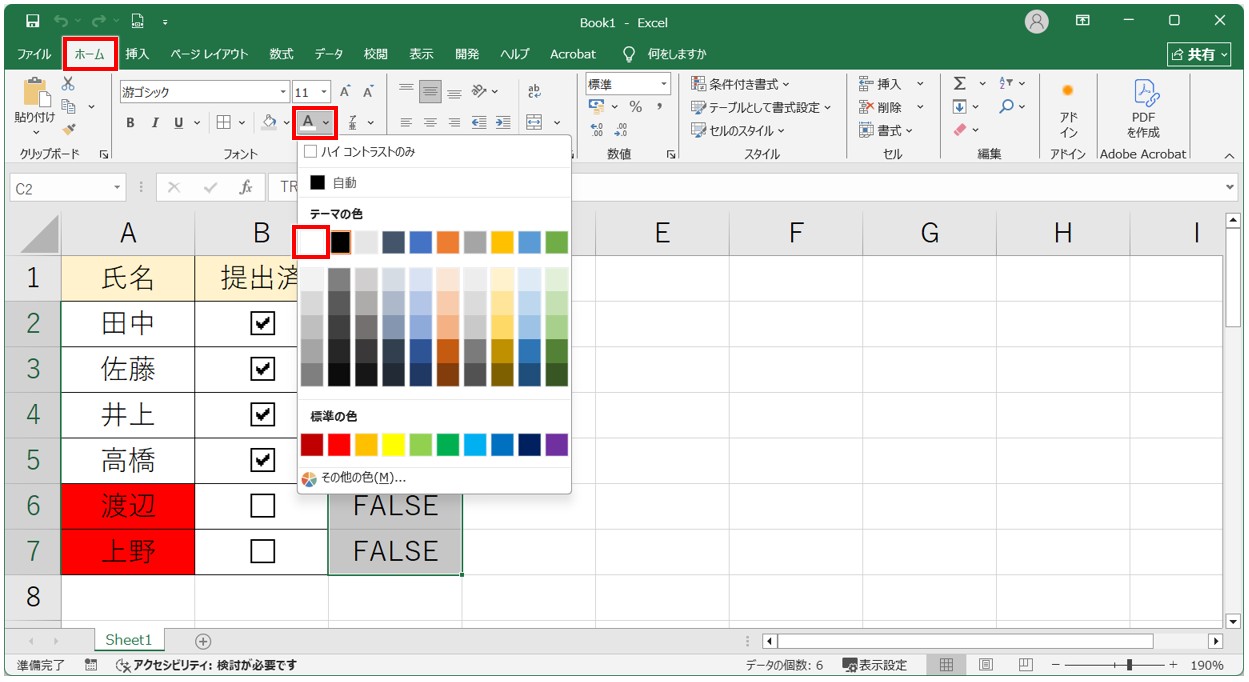Click the Format Painter brush icon
The height and width of the screenshot is (682, 1249).
coord(68,129)
